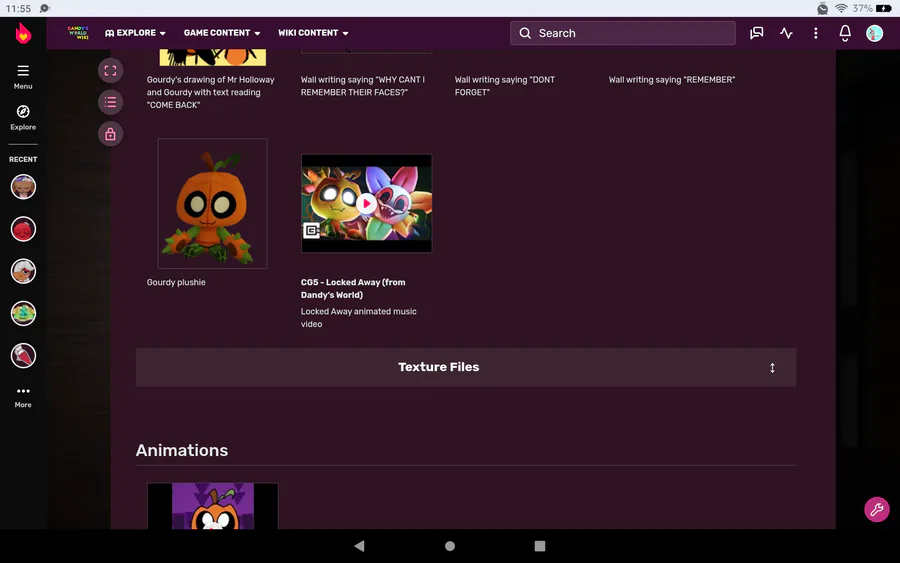This screenshot has height=563, width=900.
Task: Expand the Wiki Content dropdown menu
Action: pyautogui.click(x=313, y=33)
